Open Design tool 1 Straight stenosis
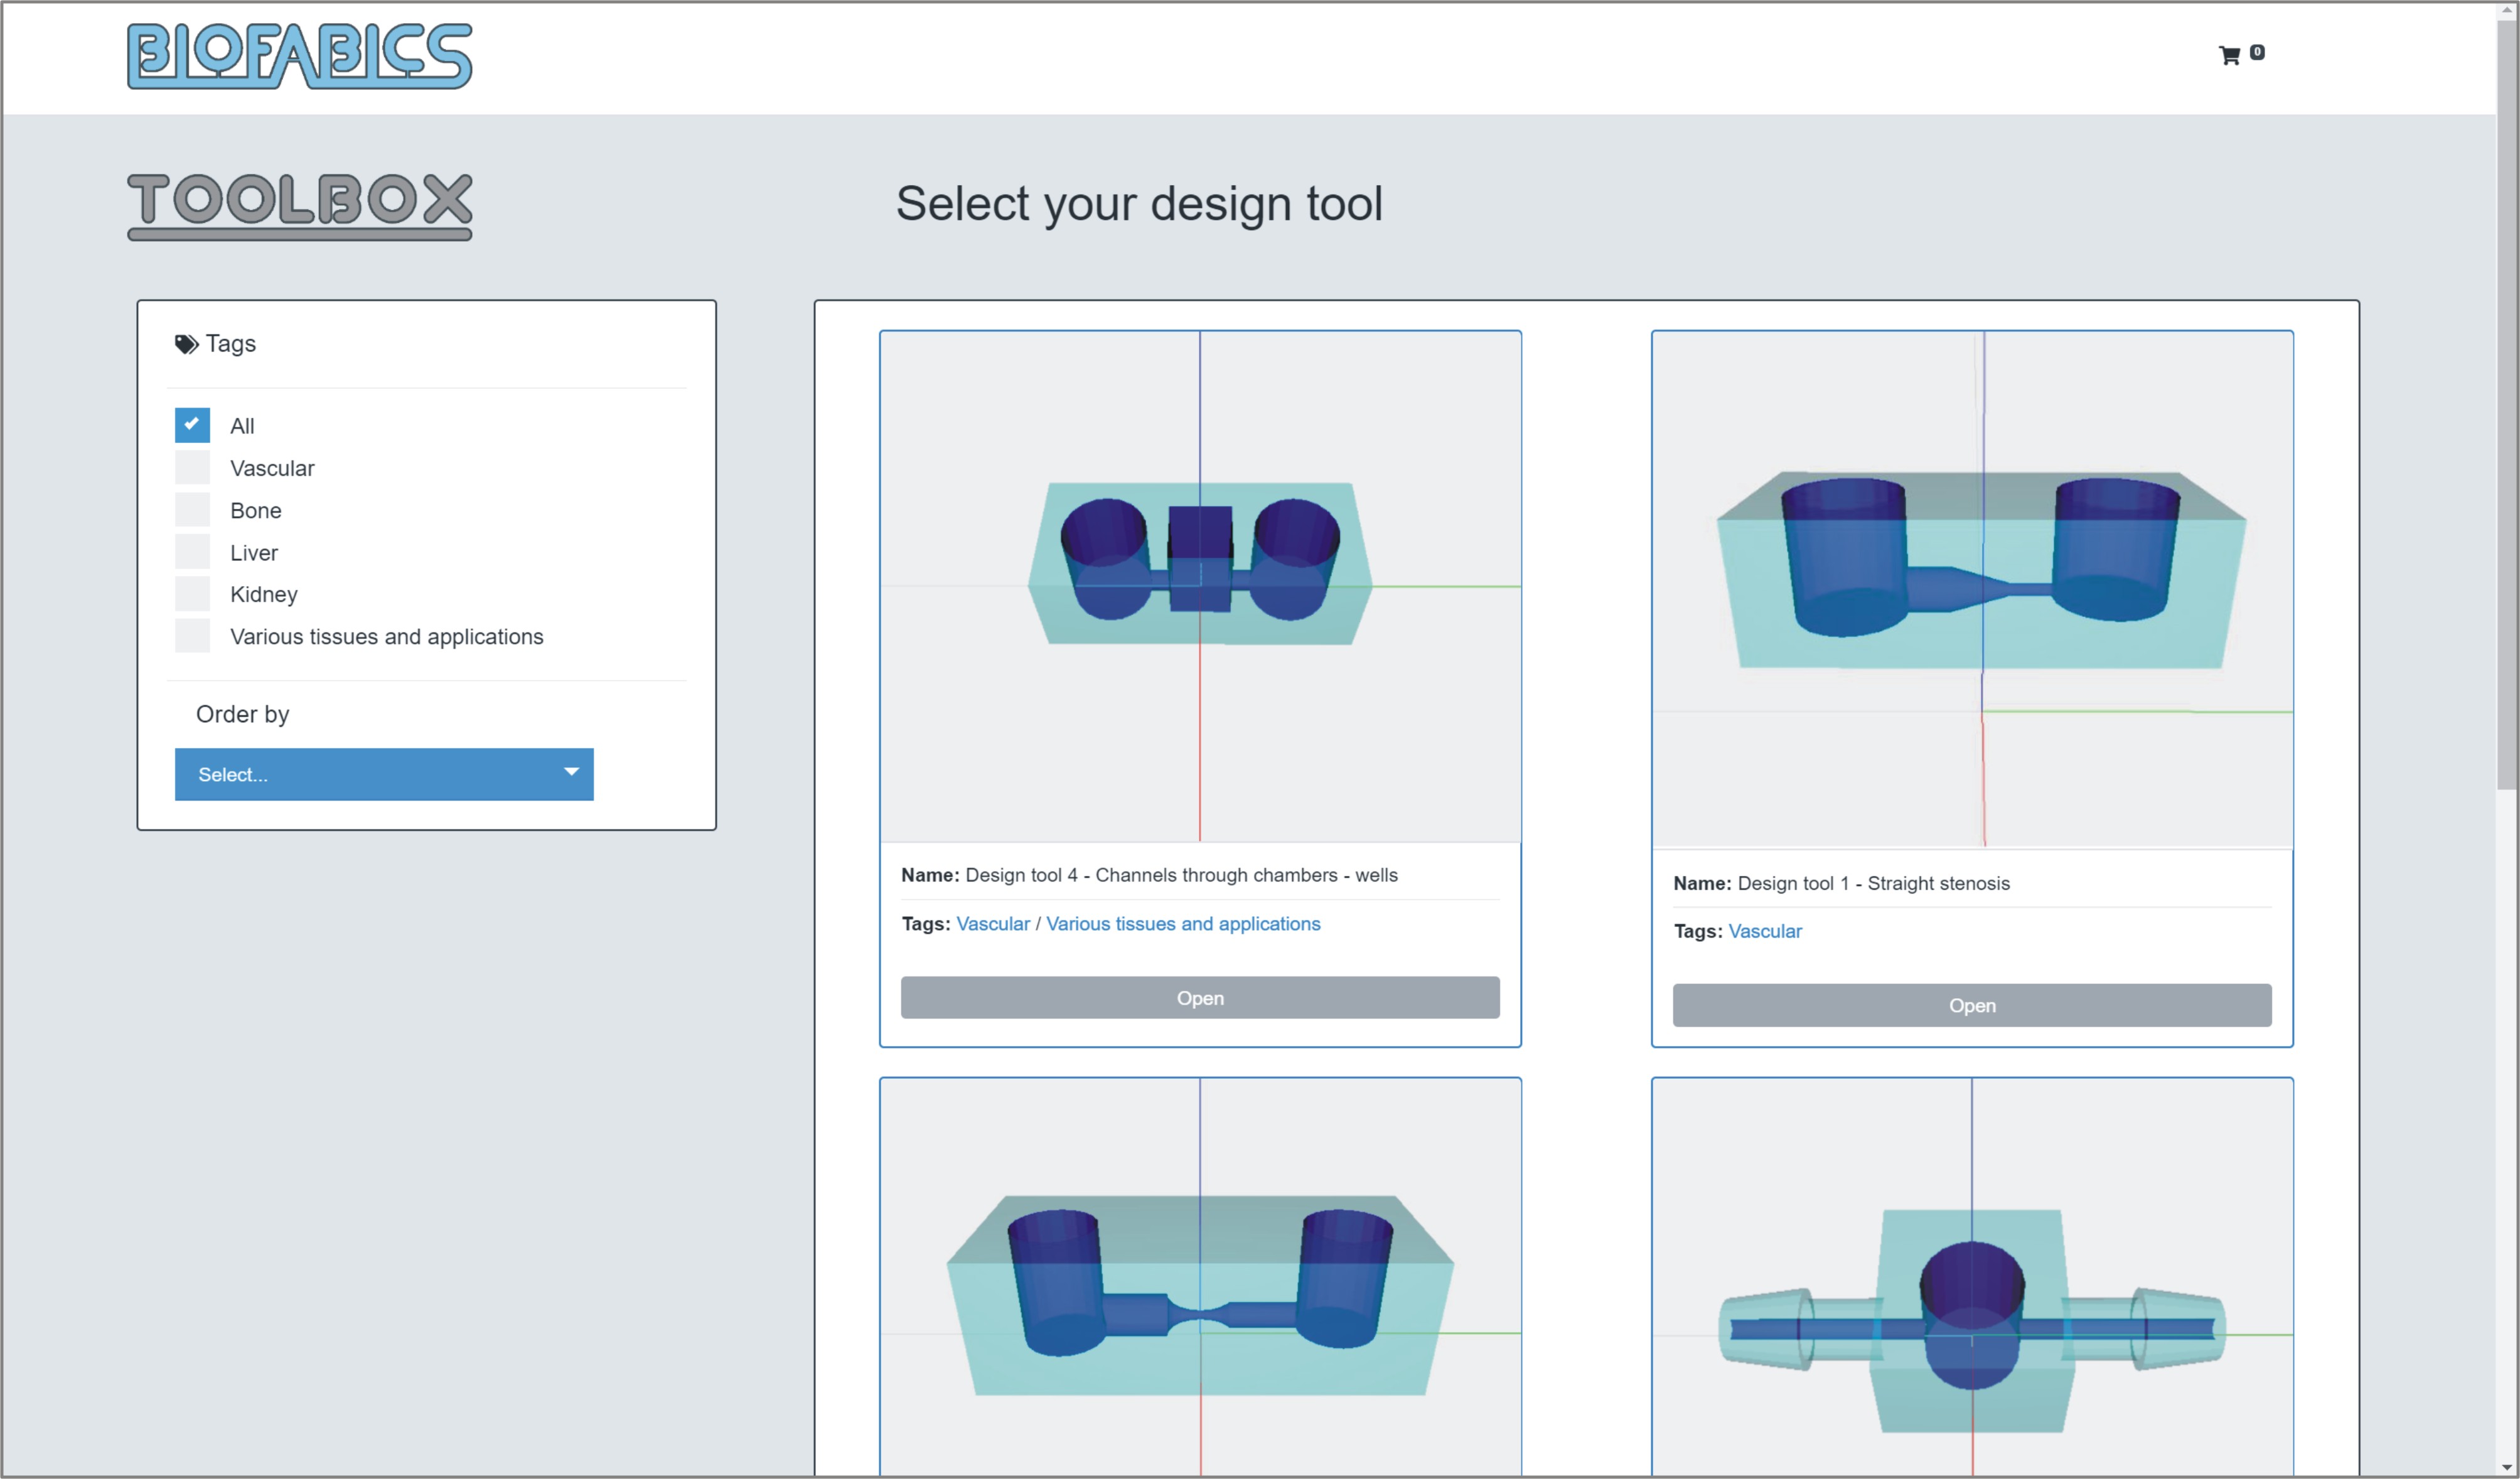This screenshot has width=2520, height=1479. (x=1971, y=1005)
